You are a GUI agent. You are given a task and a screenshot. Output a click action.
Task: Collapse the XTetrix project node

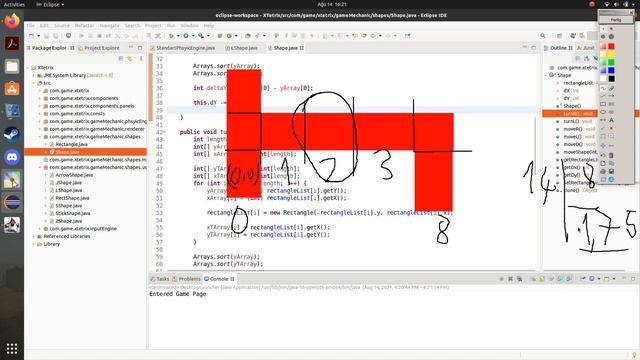[28, 68]
